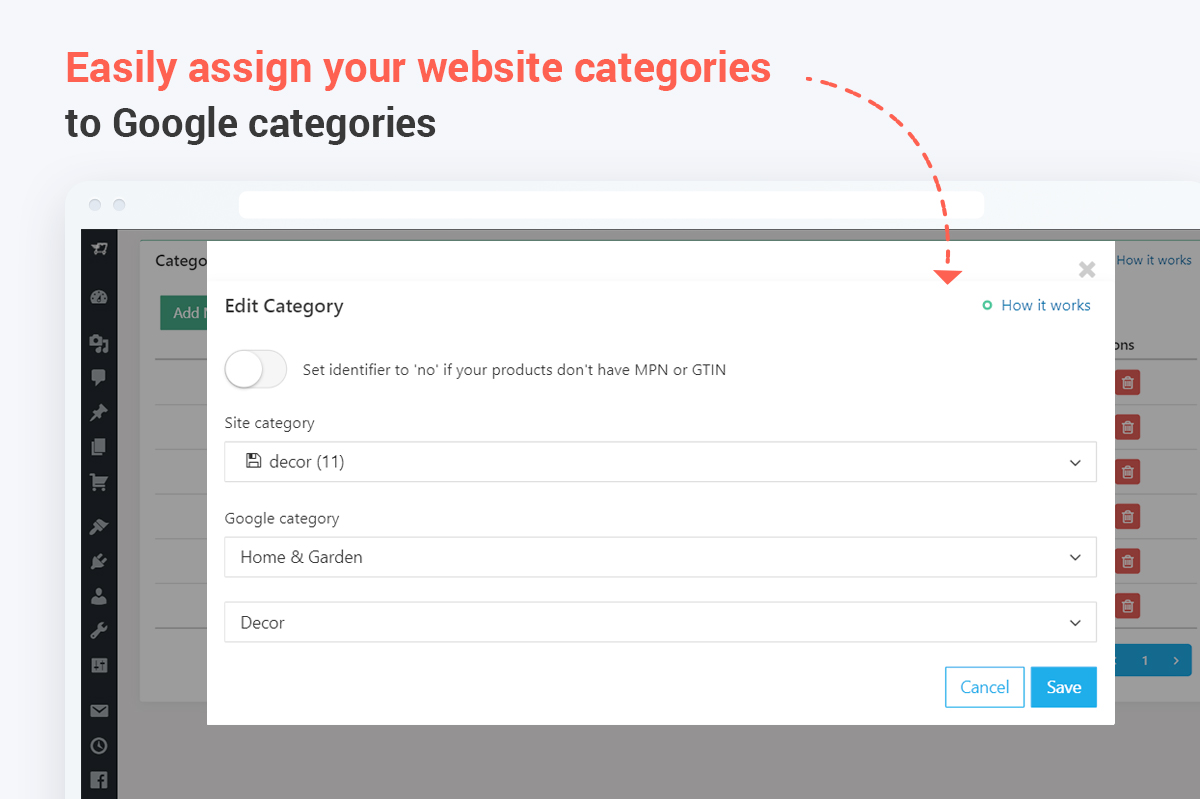Open the Decor subcategory dropdown
The width and height of the screenshot is (1200, 799).
click(x=660, y=622)
